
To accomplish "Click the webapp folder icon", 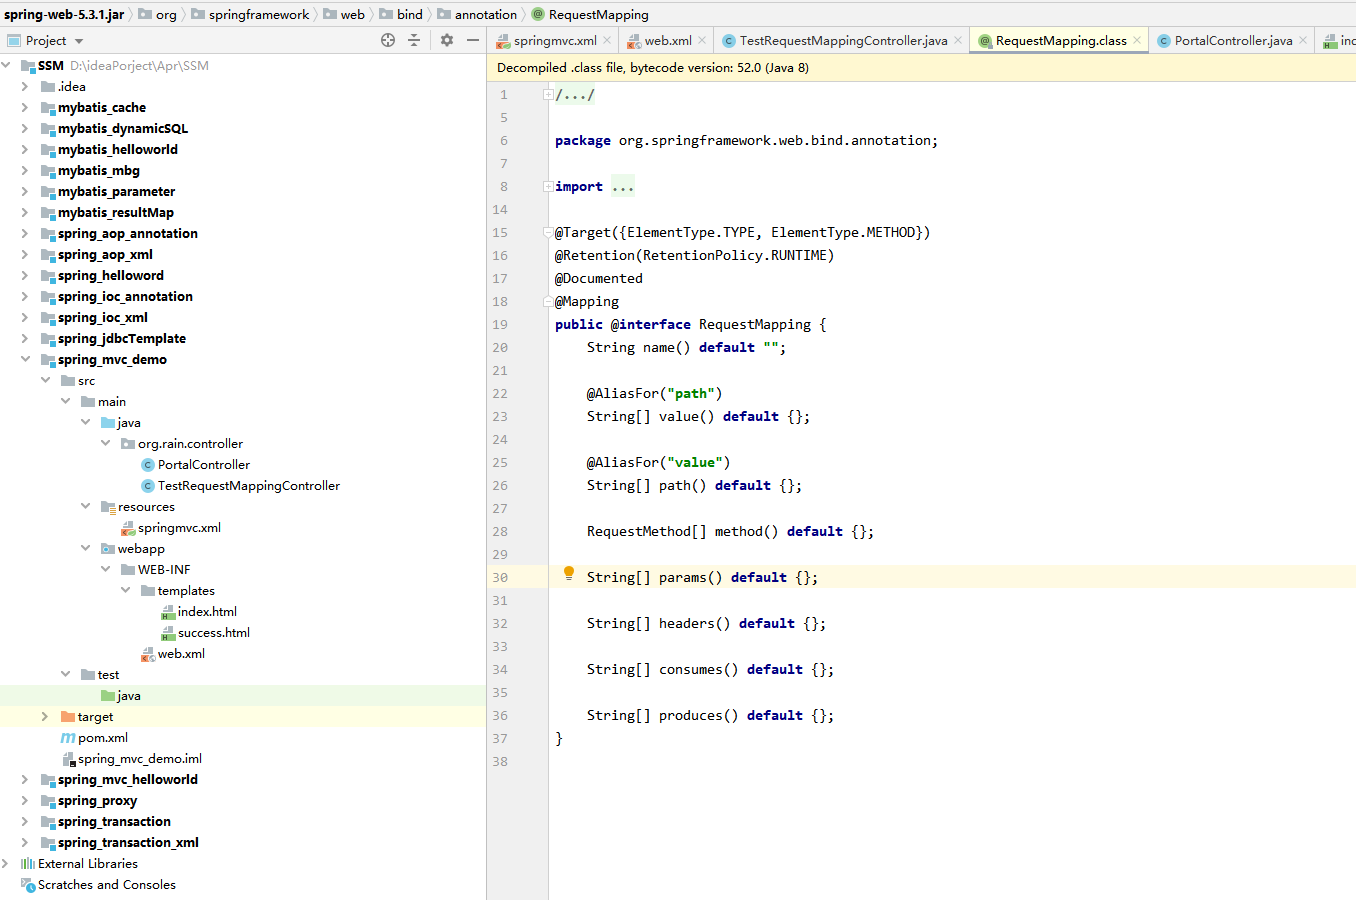I will point(108,549).
